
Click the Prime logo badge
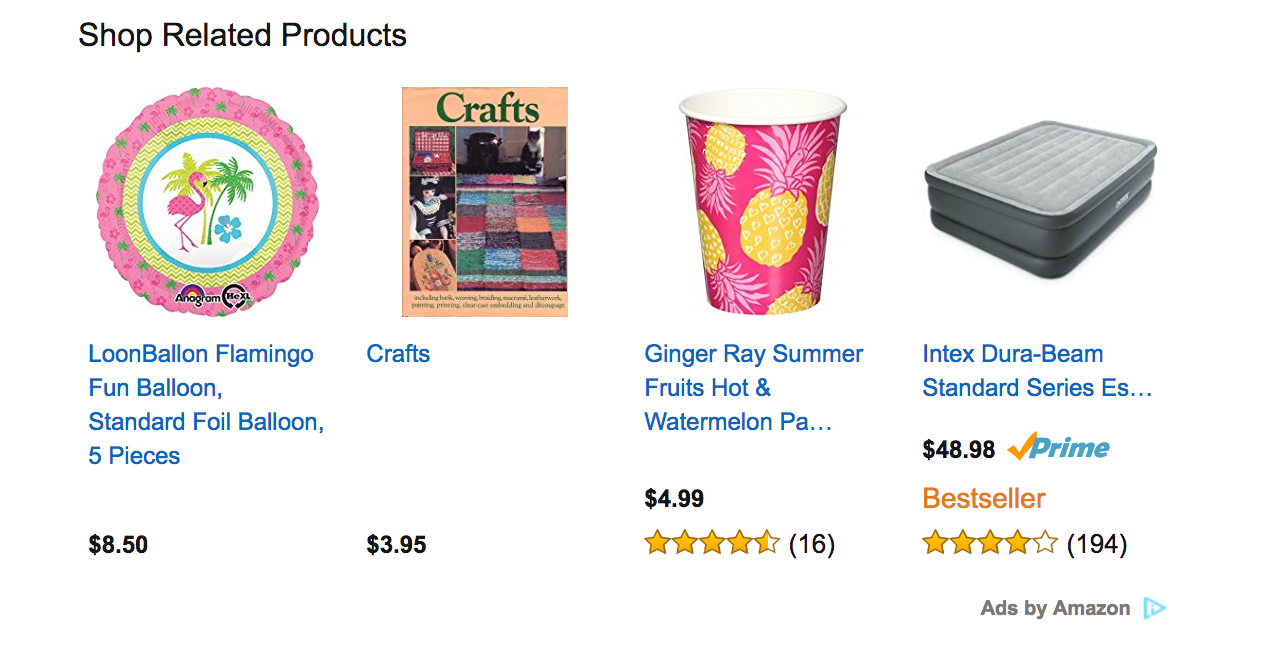coord(1058,448)
